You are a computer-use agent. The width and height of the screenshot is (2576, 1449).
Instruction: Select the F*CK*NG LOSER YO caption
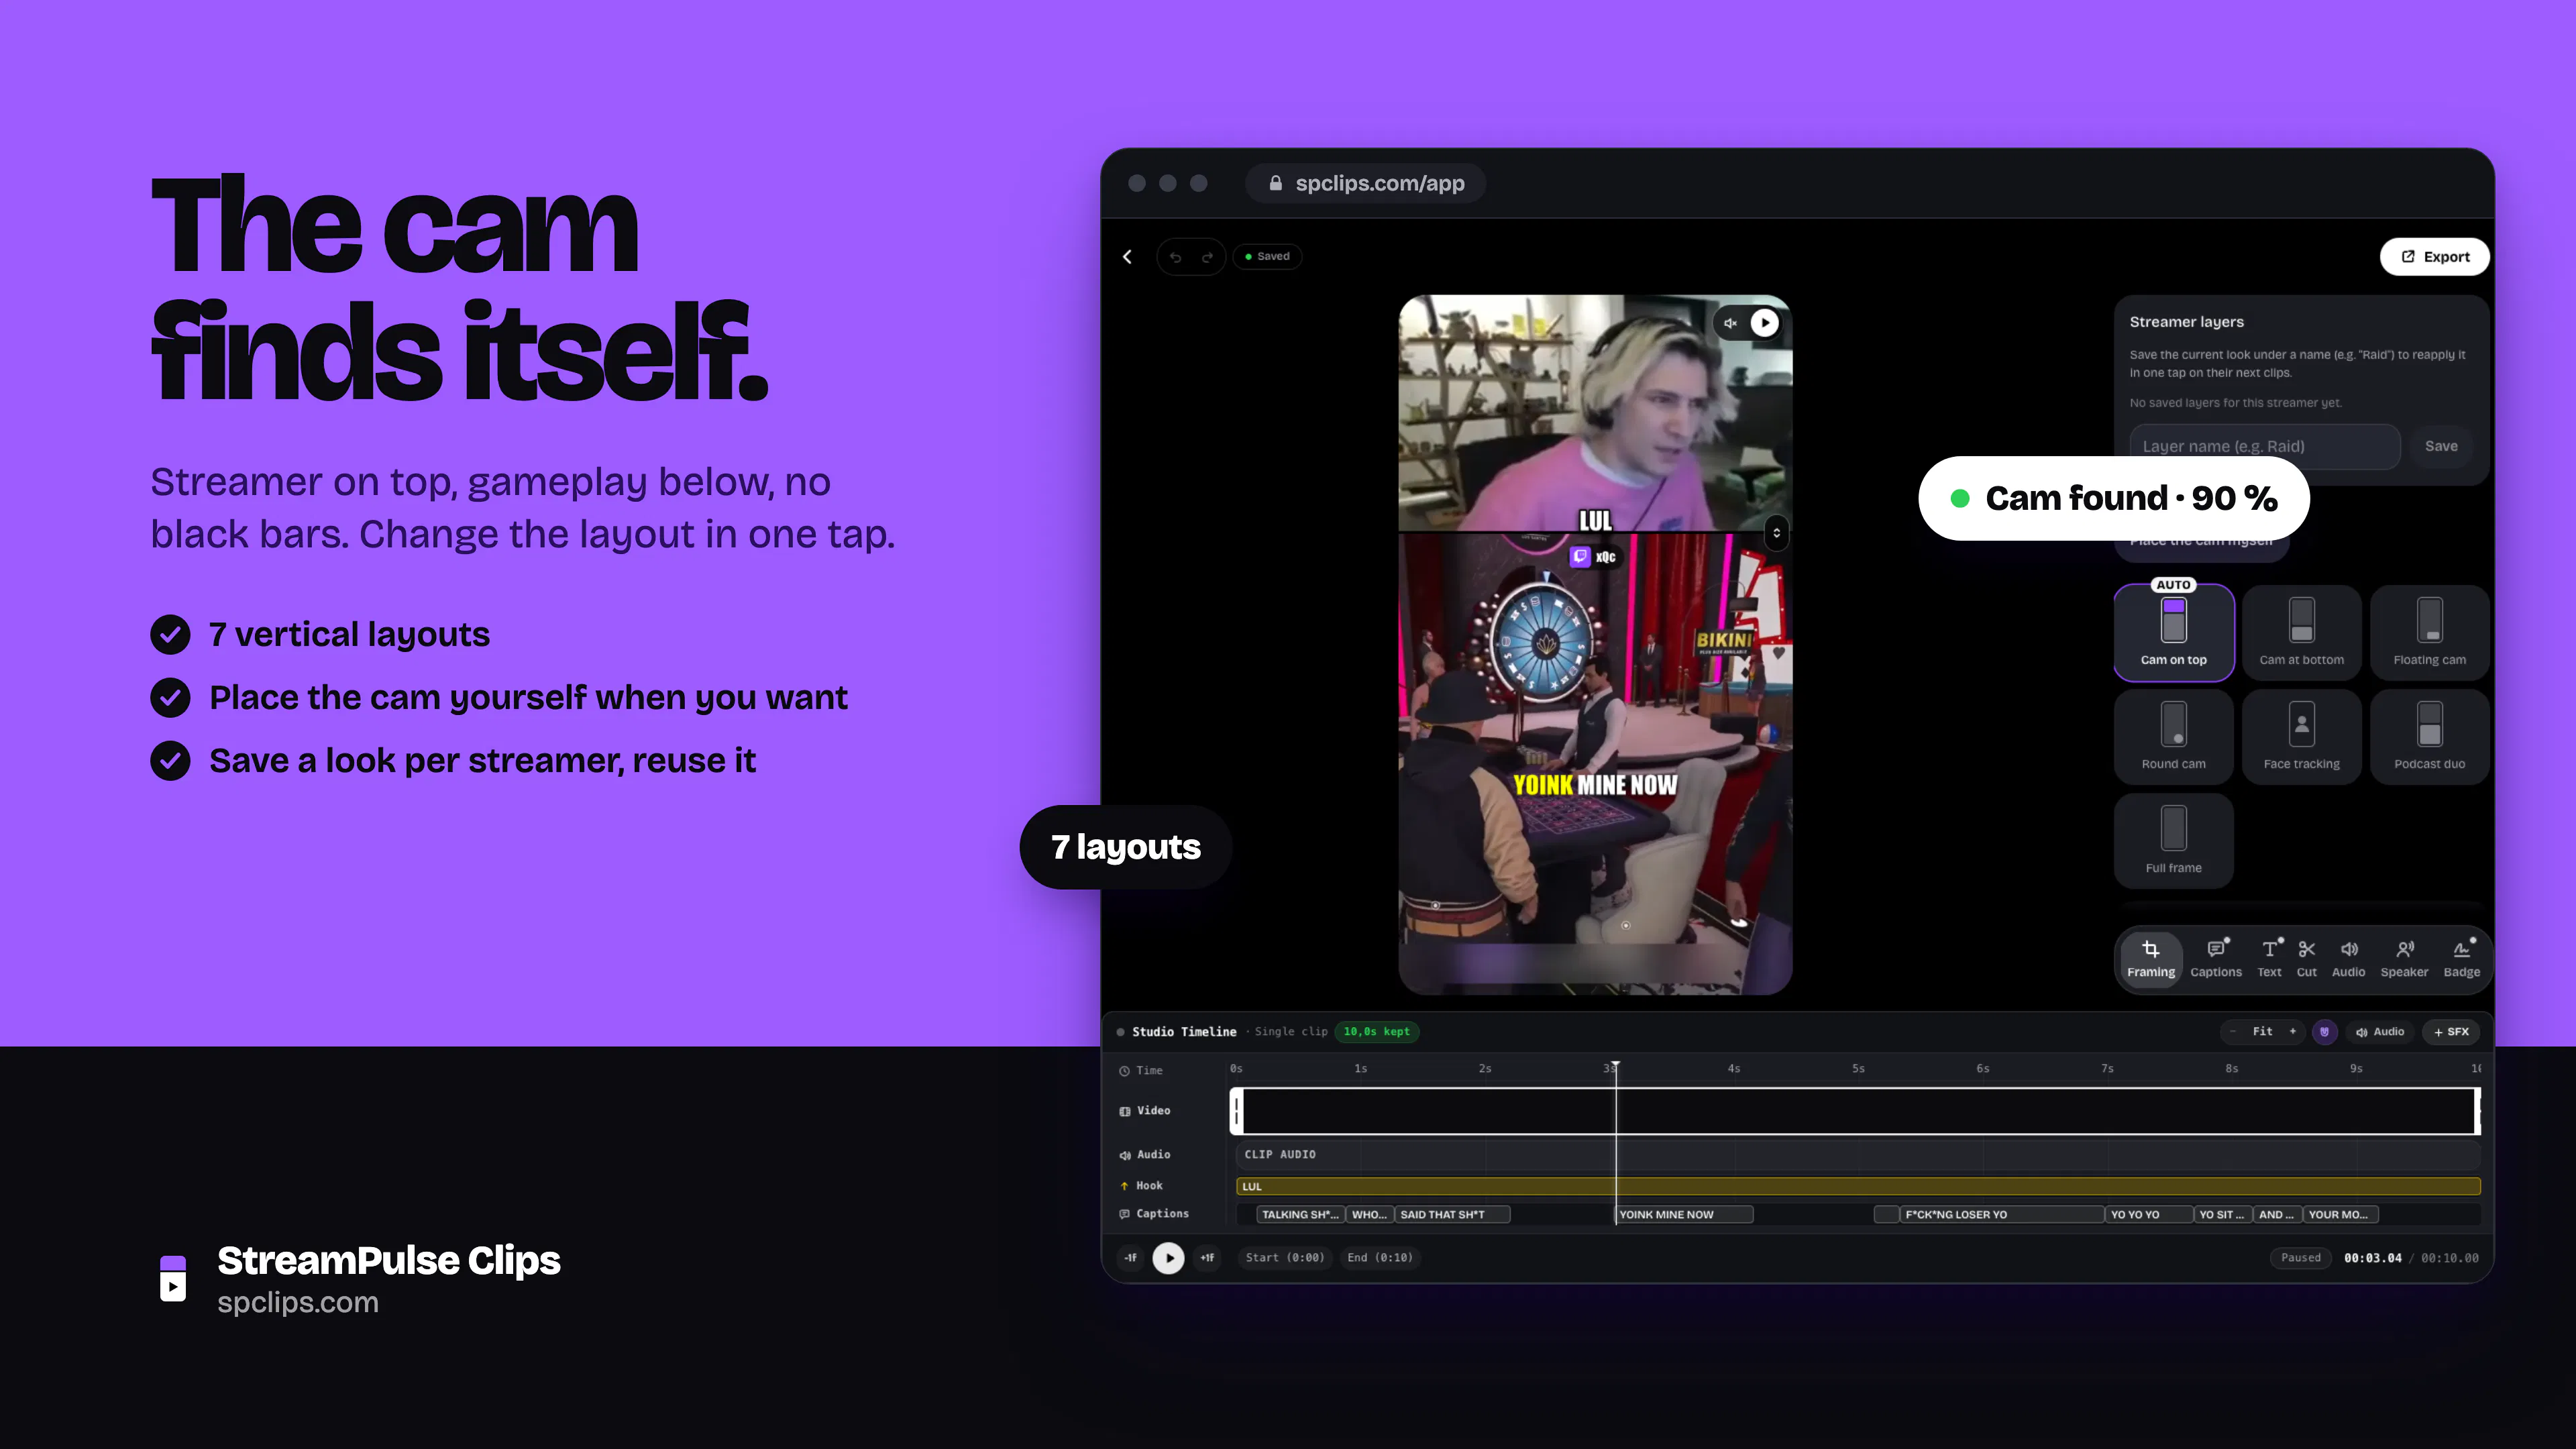pos(2002,1215)
